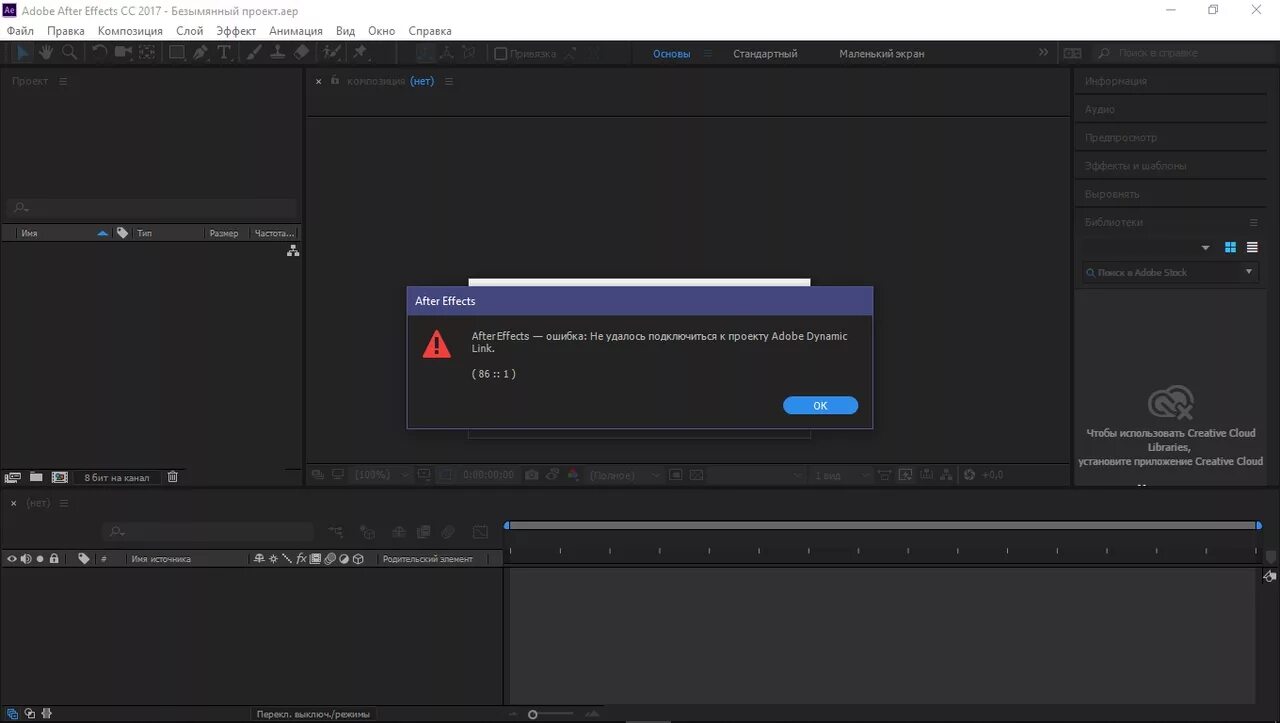1280x723 pixels.
Task: Expand the Предпросмотр panel
Action: pyautogui.click(x=1121, y=138)
